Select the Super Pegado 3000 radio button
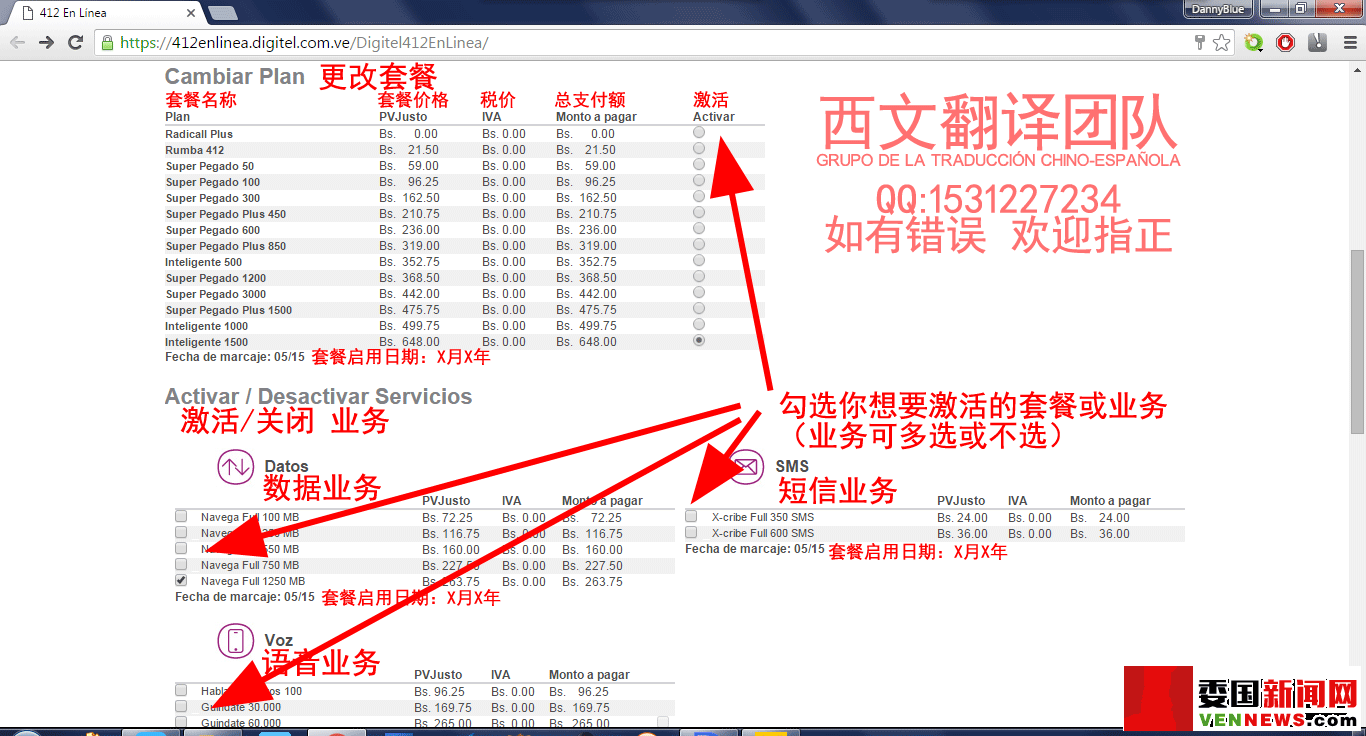1366x736 pixels. (699, 293)
